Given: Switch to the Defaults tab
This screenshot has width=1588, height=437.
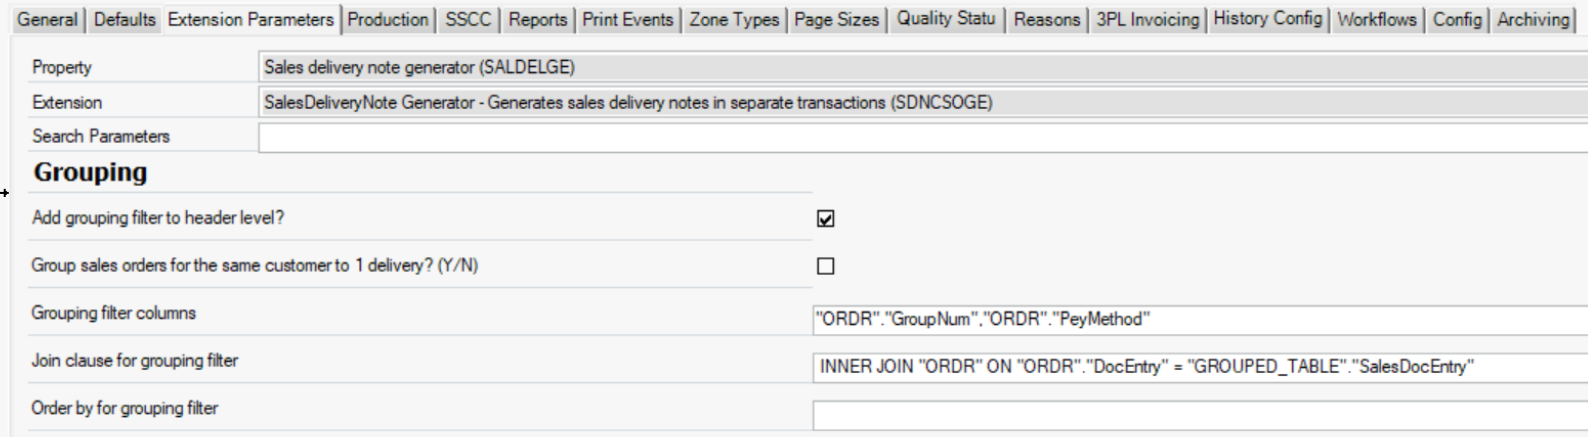Looking at the screenshot, I should tap(124, 19).
